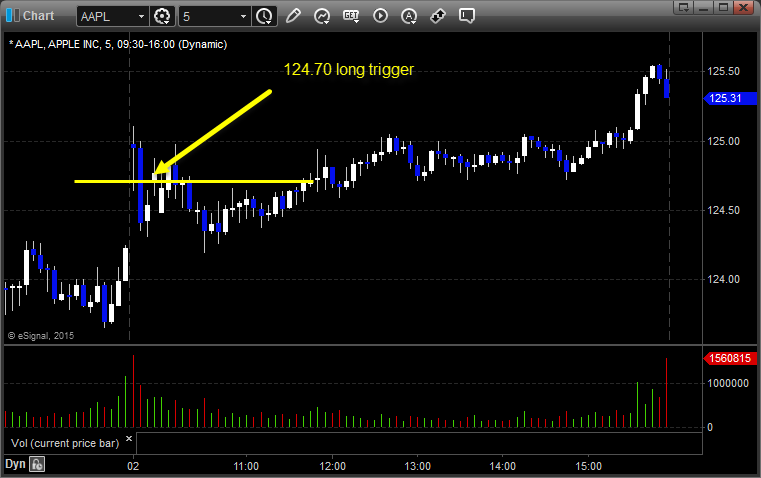Image resolution: width=761 pixels, height=478 pixels.
Task: Click the 14:00 time axis label
Action: point(502,466)
